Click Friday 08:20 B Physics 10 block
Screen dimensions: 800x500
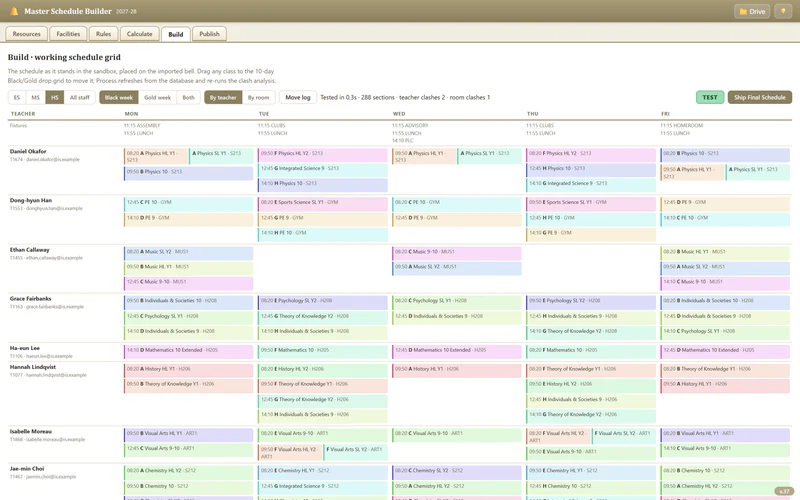coord(725,155)
